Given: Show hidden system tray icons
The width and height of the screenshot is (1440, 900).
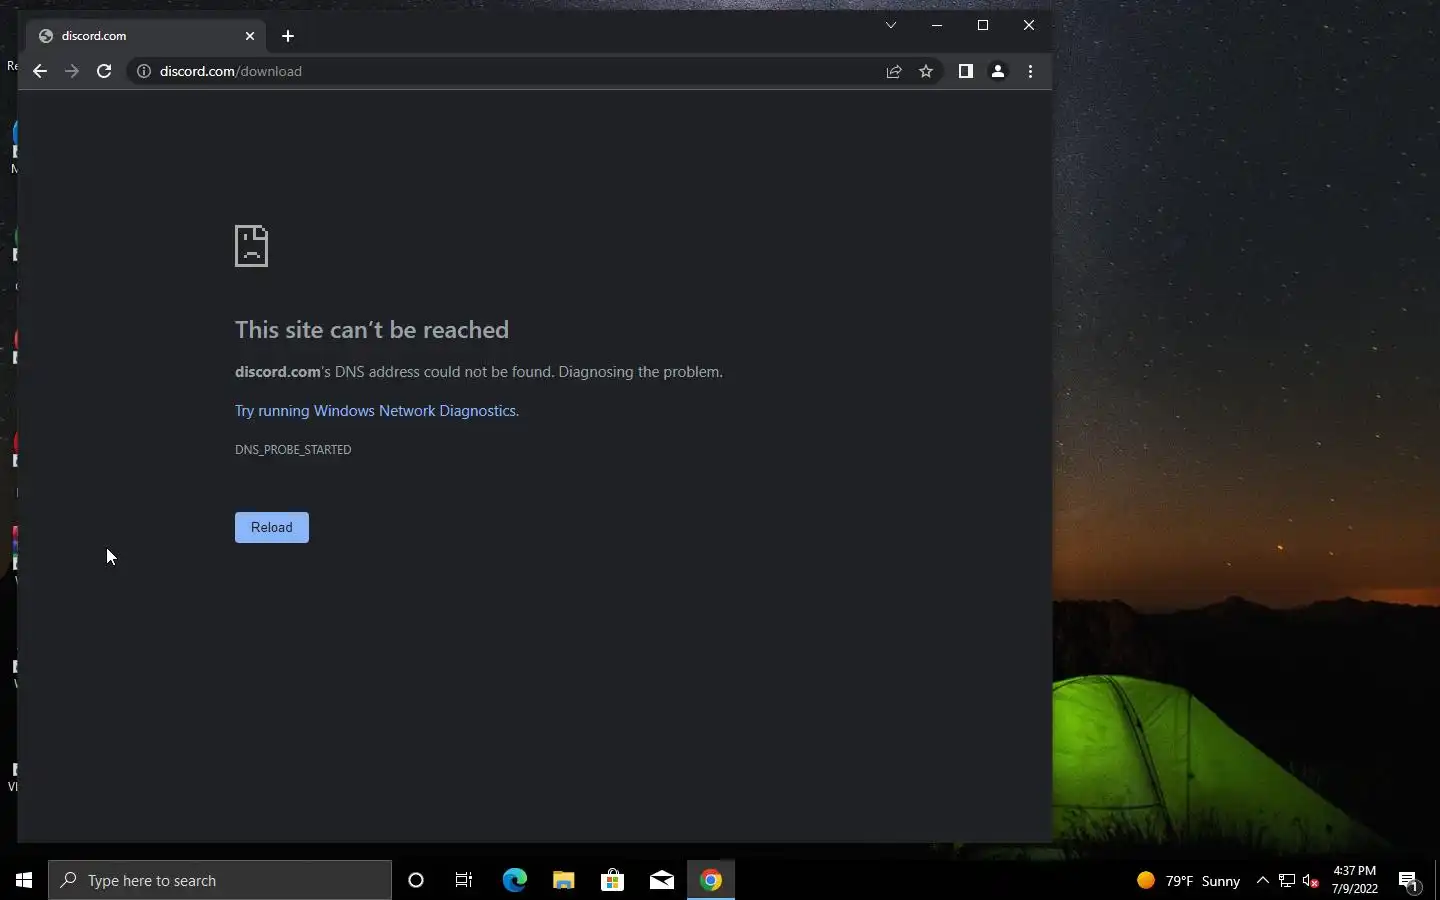Looking at the screenshot, I should click(1262, 881).
